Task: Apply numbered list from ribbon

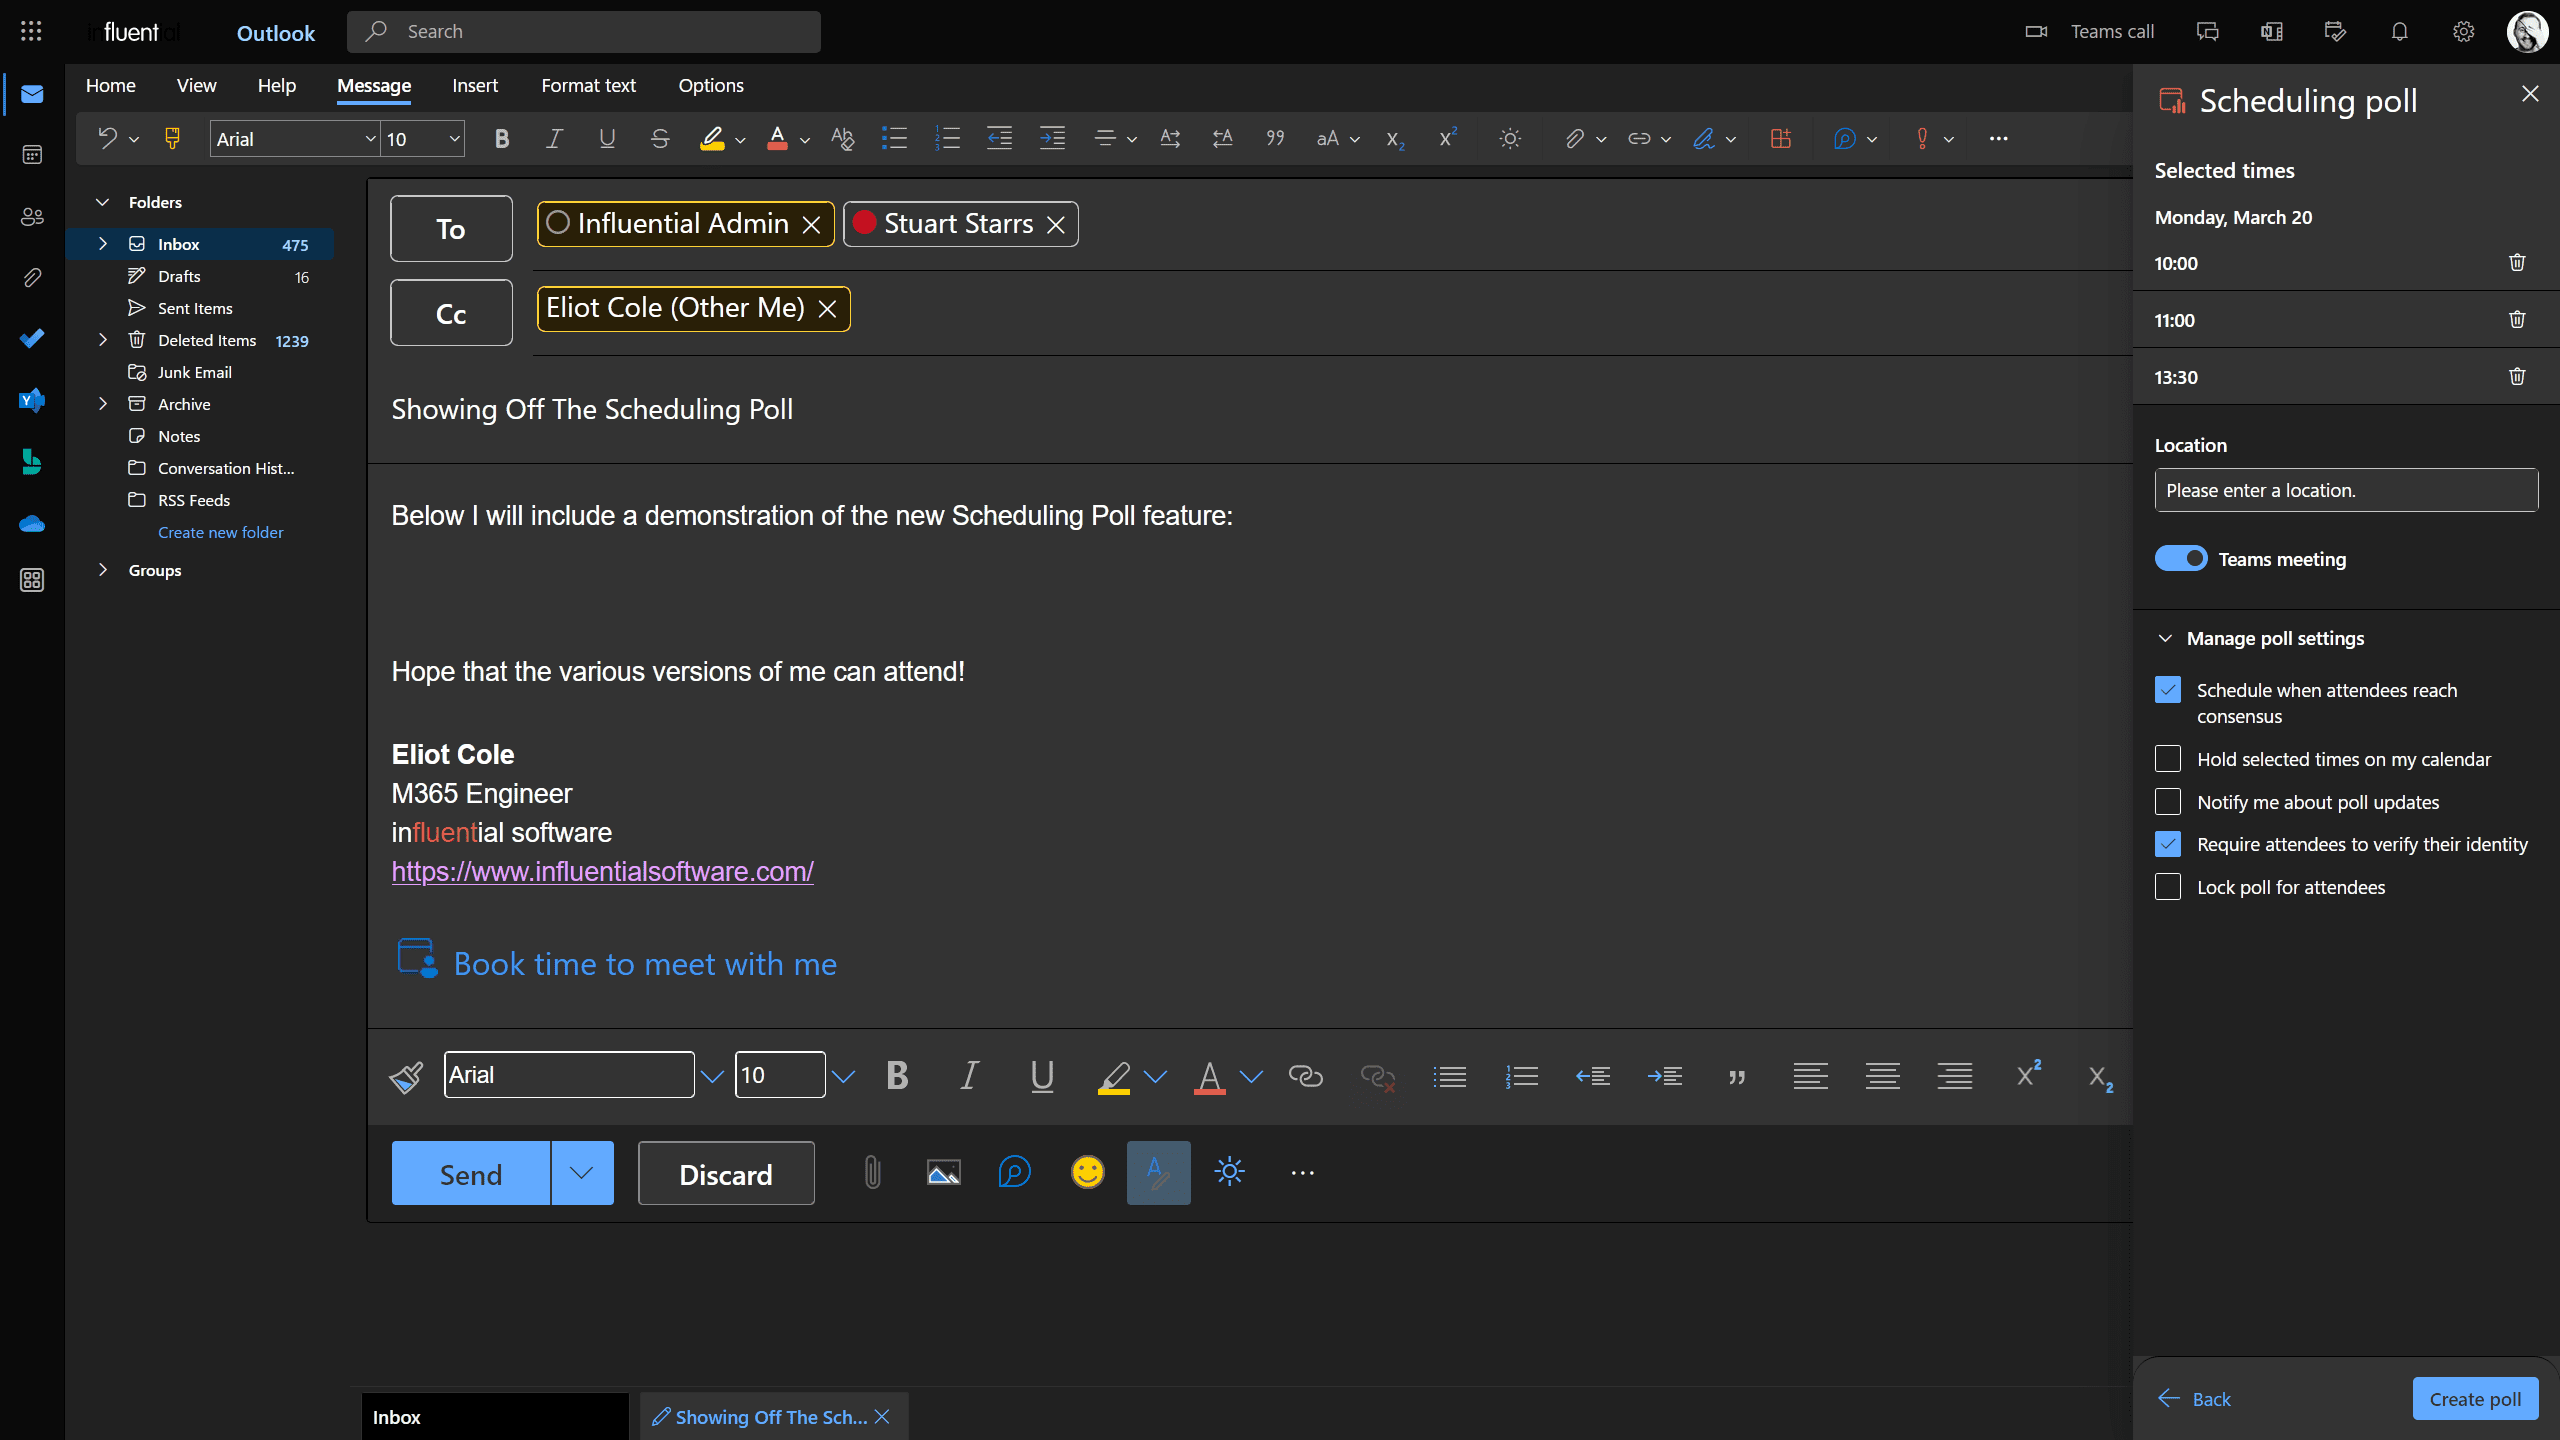Action: click(x=947, y=138)
